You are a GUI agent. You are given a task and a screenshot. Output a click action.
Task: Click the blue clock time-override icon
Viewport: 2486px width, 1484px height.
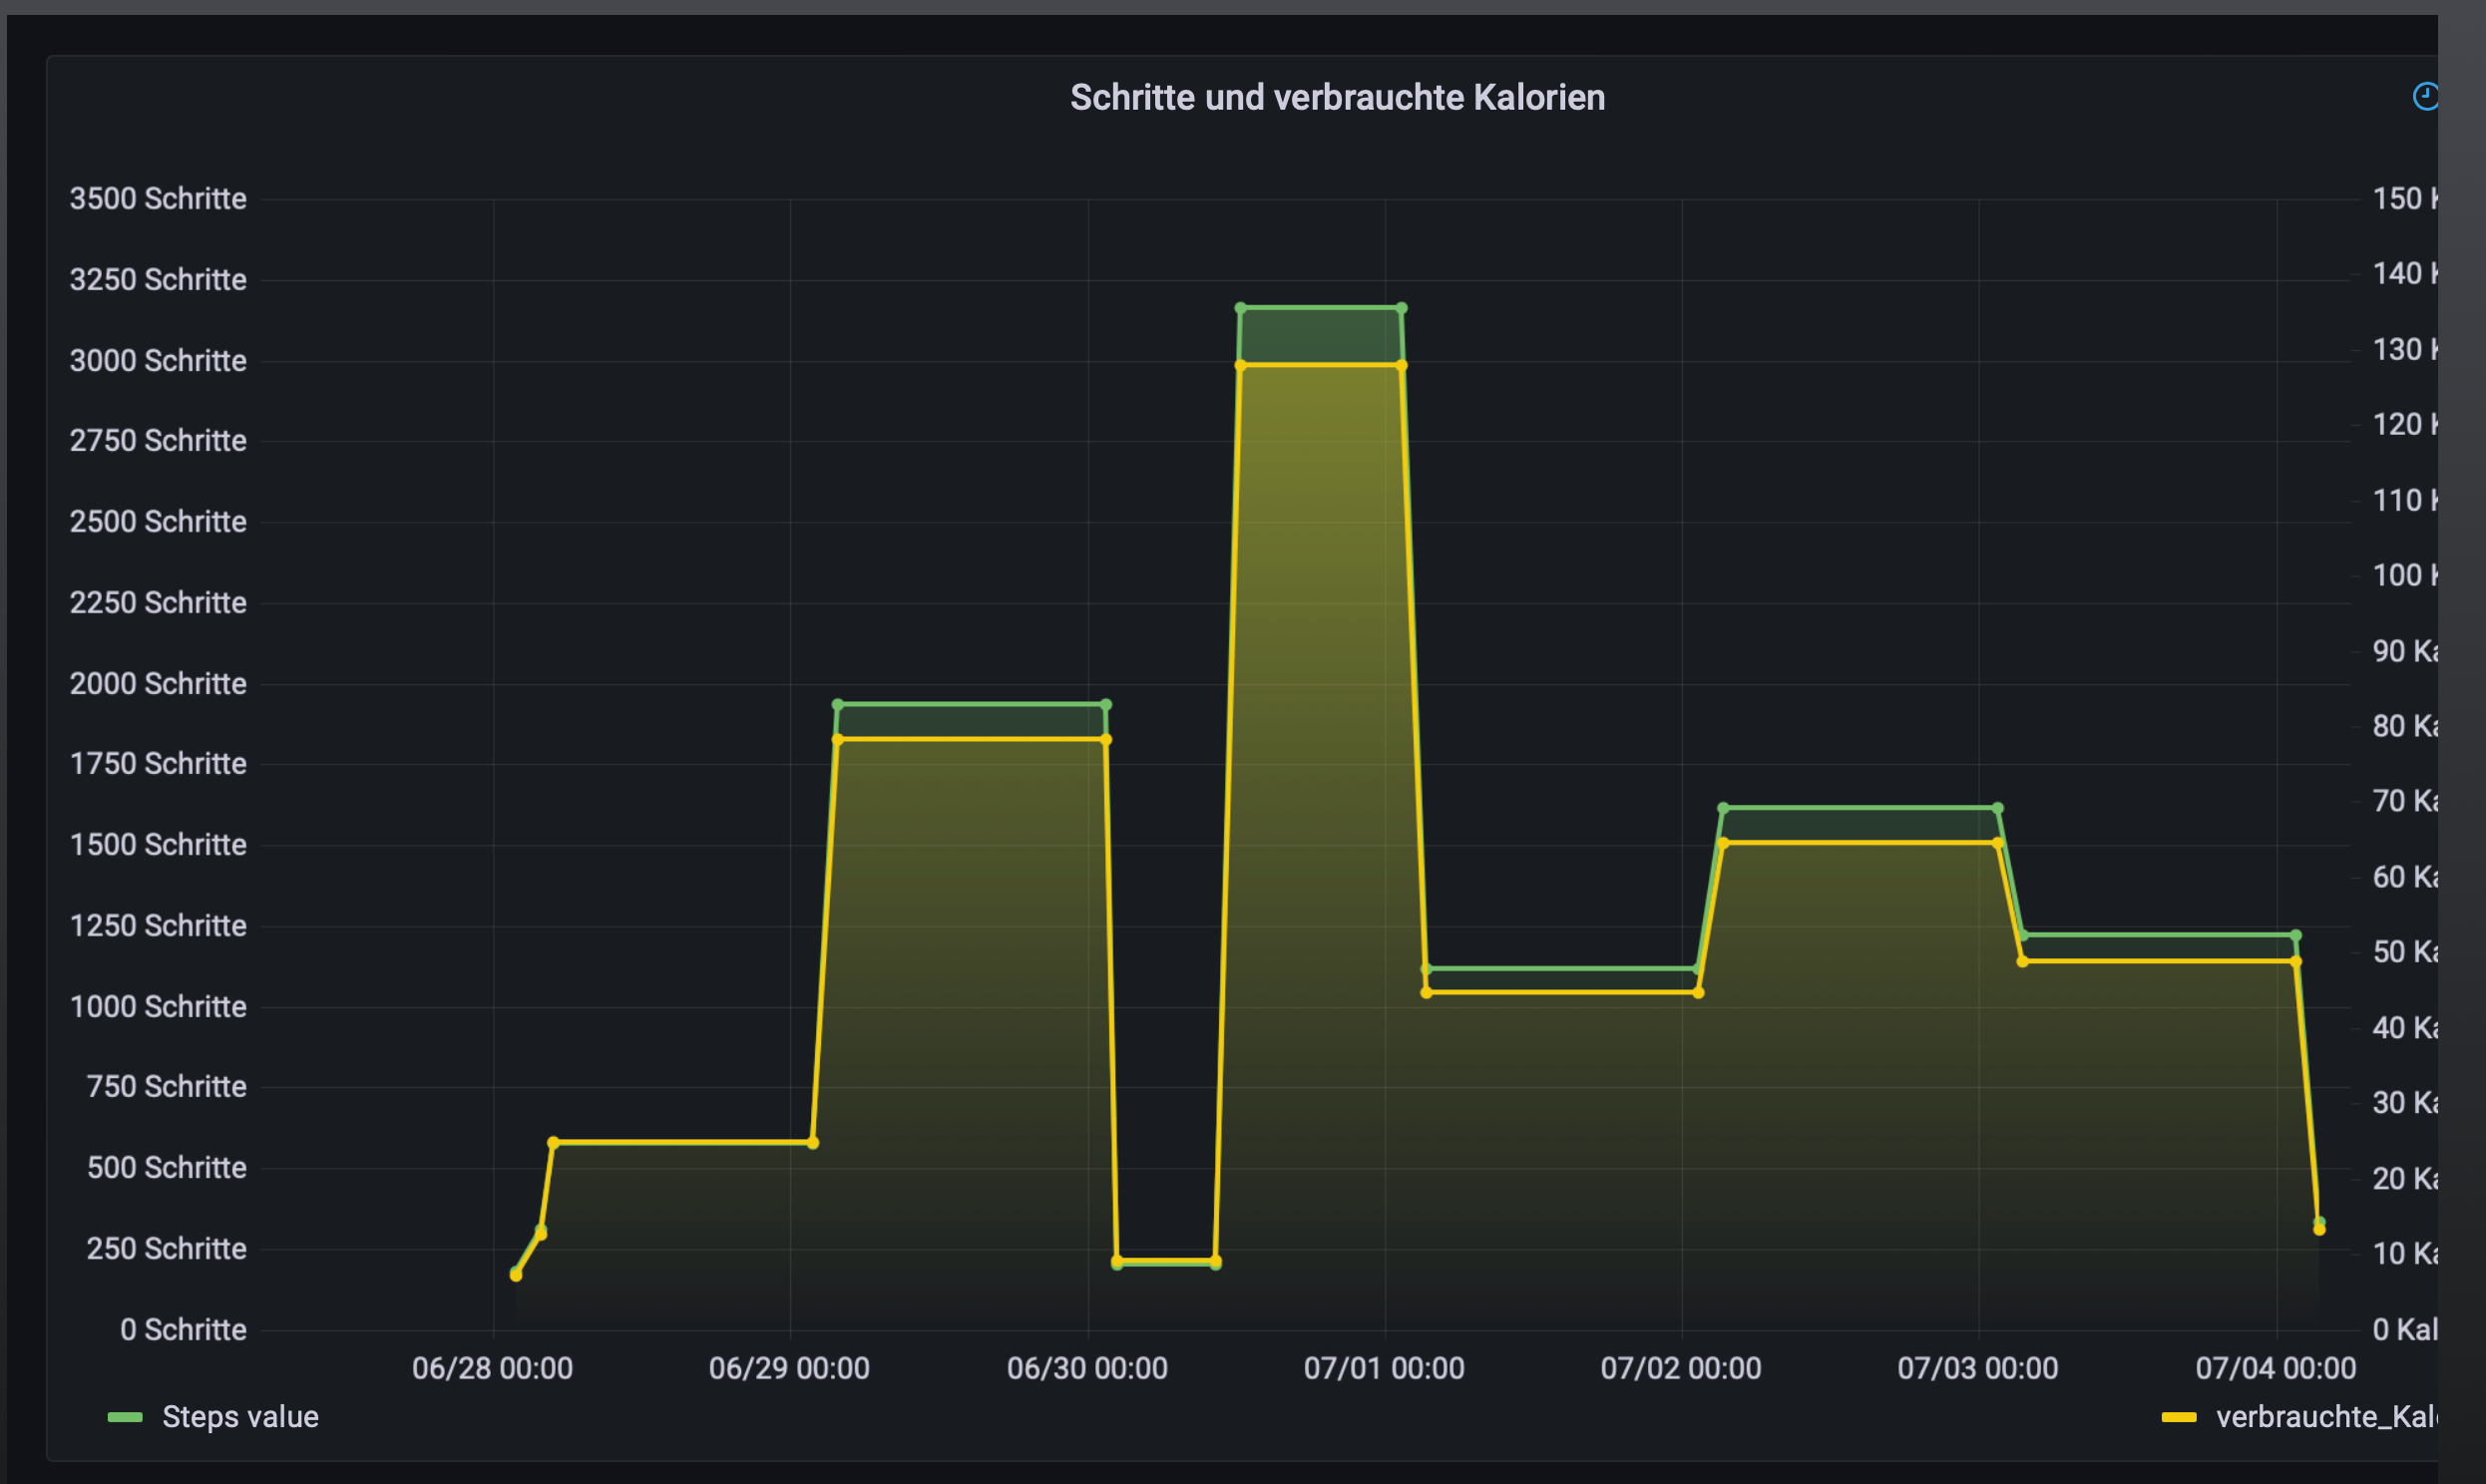(2426, 97)
